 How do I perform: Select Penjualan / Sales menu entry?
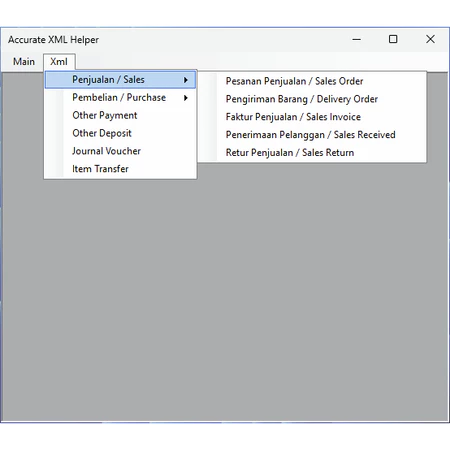pos(120,80)
